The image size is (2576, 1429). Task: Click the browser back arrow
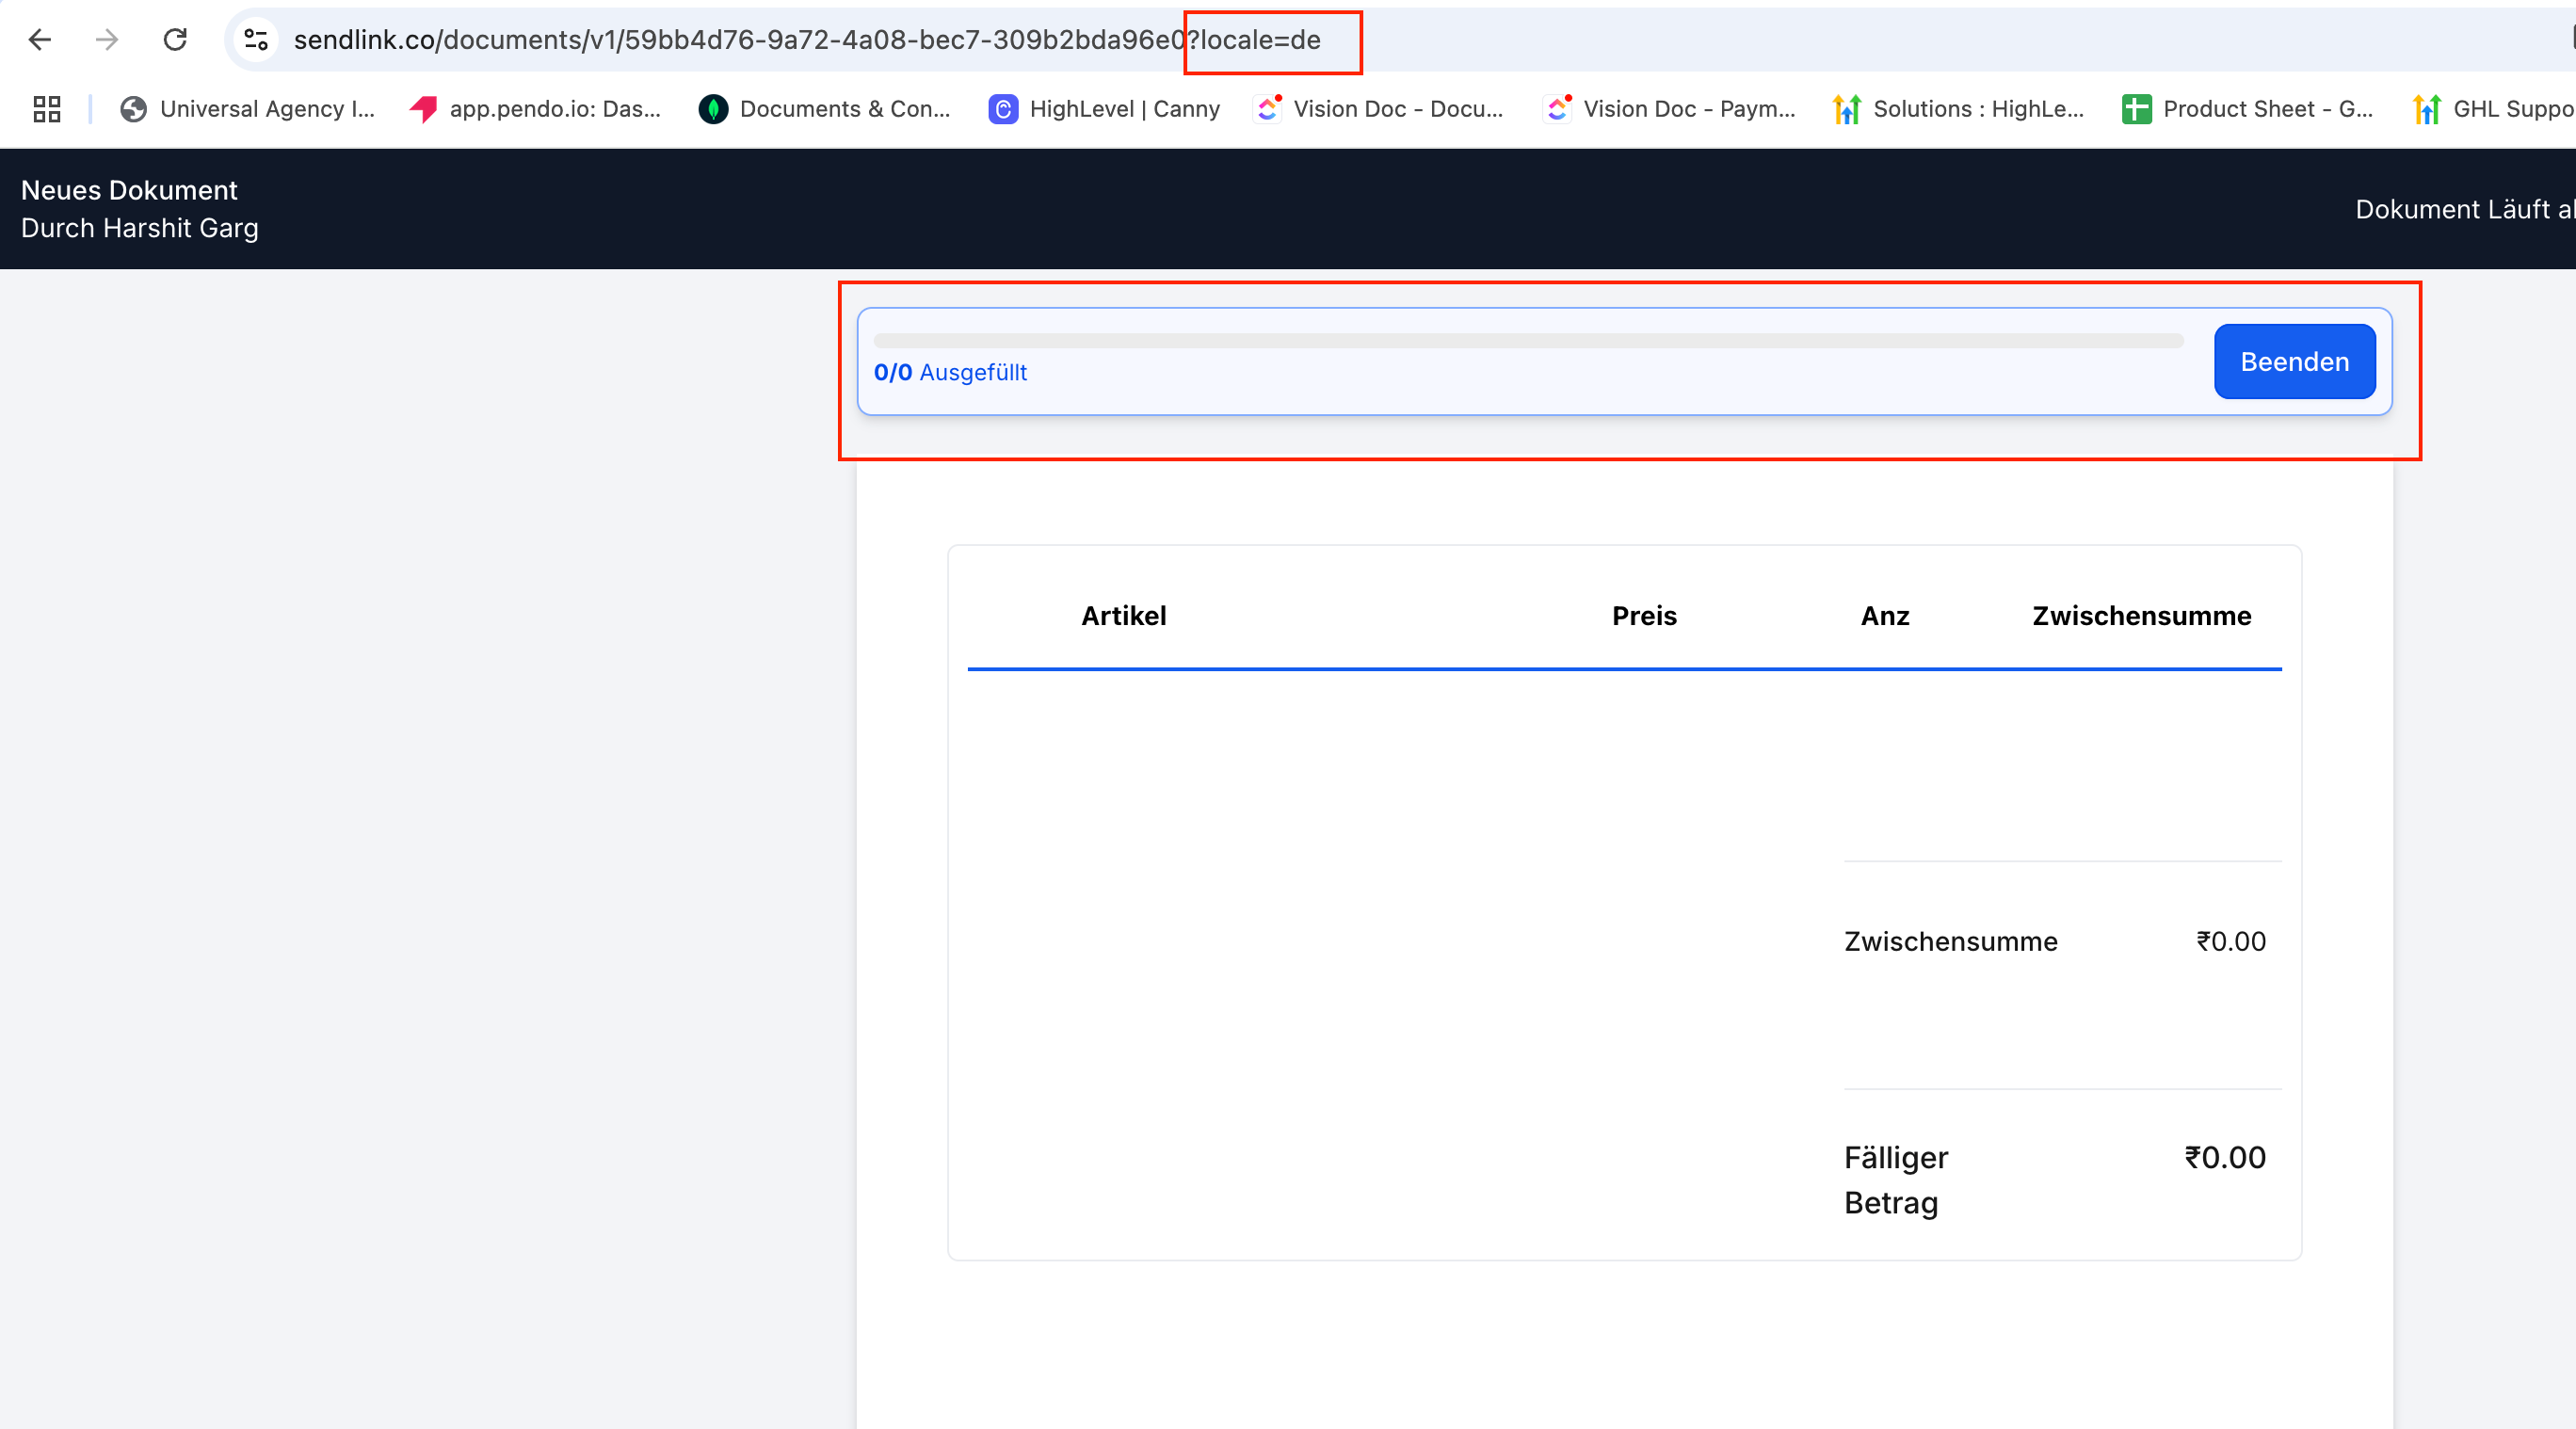40,40
